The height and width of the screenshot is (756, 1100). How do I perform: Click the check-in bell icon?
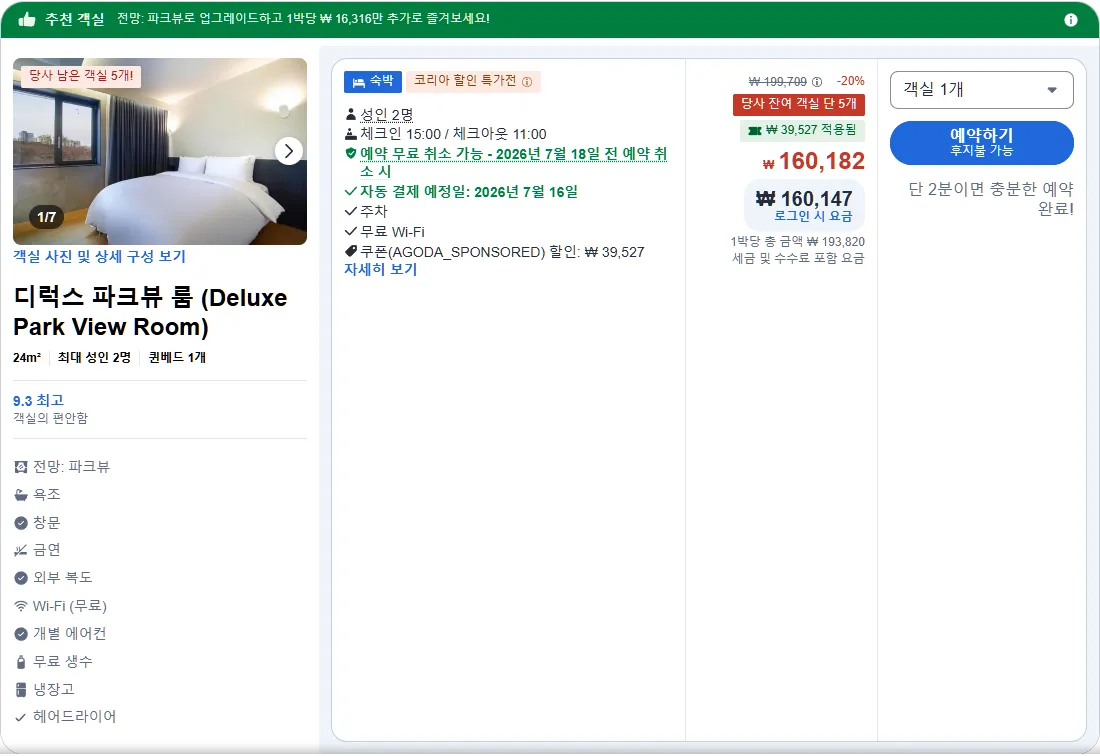351,133
